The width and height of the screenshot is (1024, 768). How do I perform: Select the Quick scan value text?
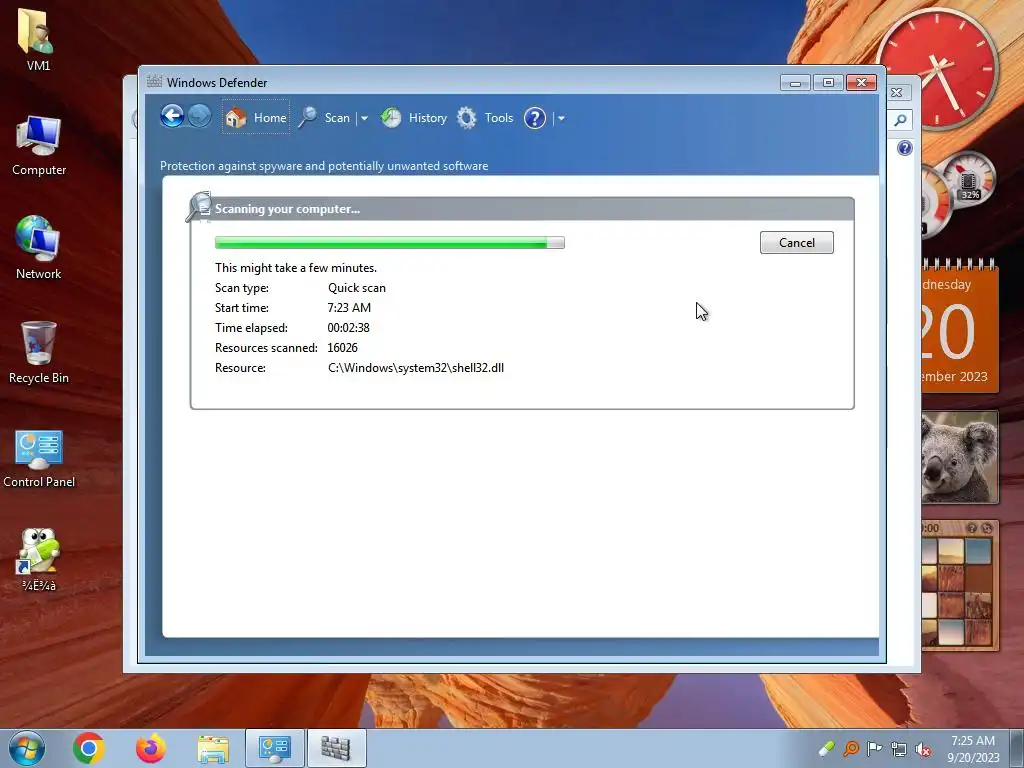[x=357, y=287]
